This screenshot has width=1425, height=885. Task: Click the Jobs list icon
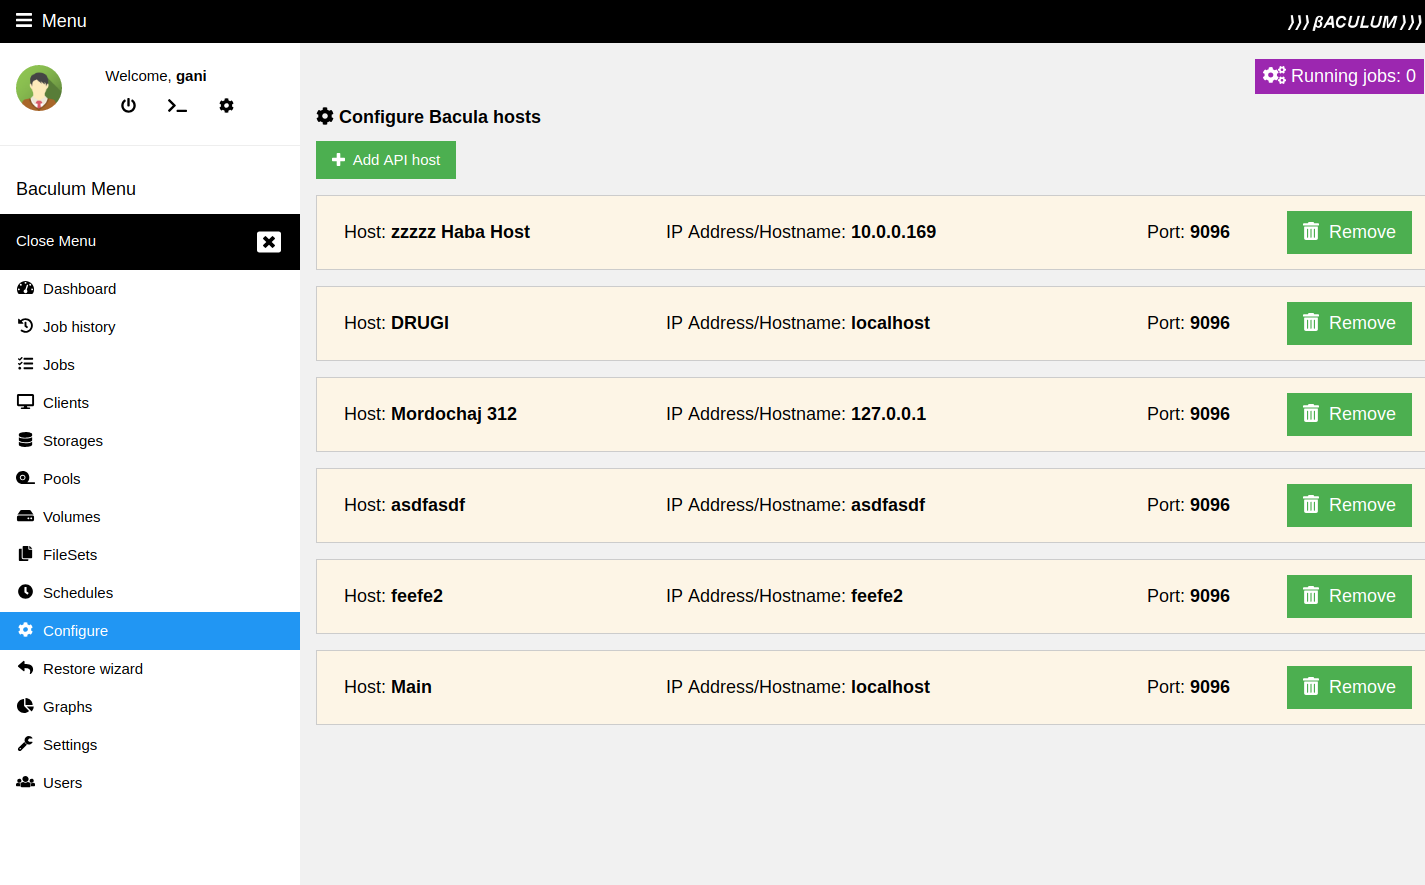click(26, 364)
